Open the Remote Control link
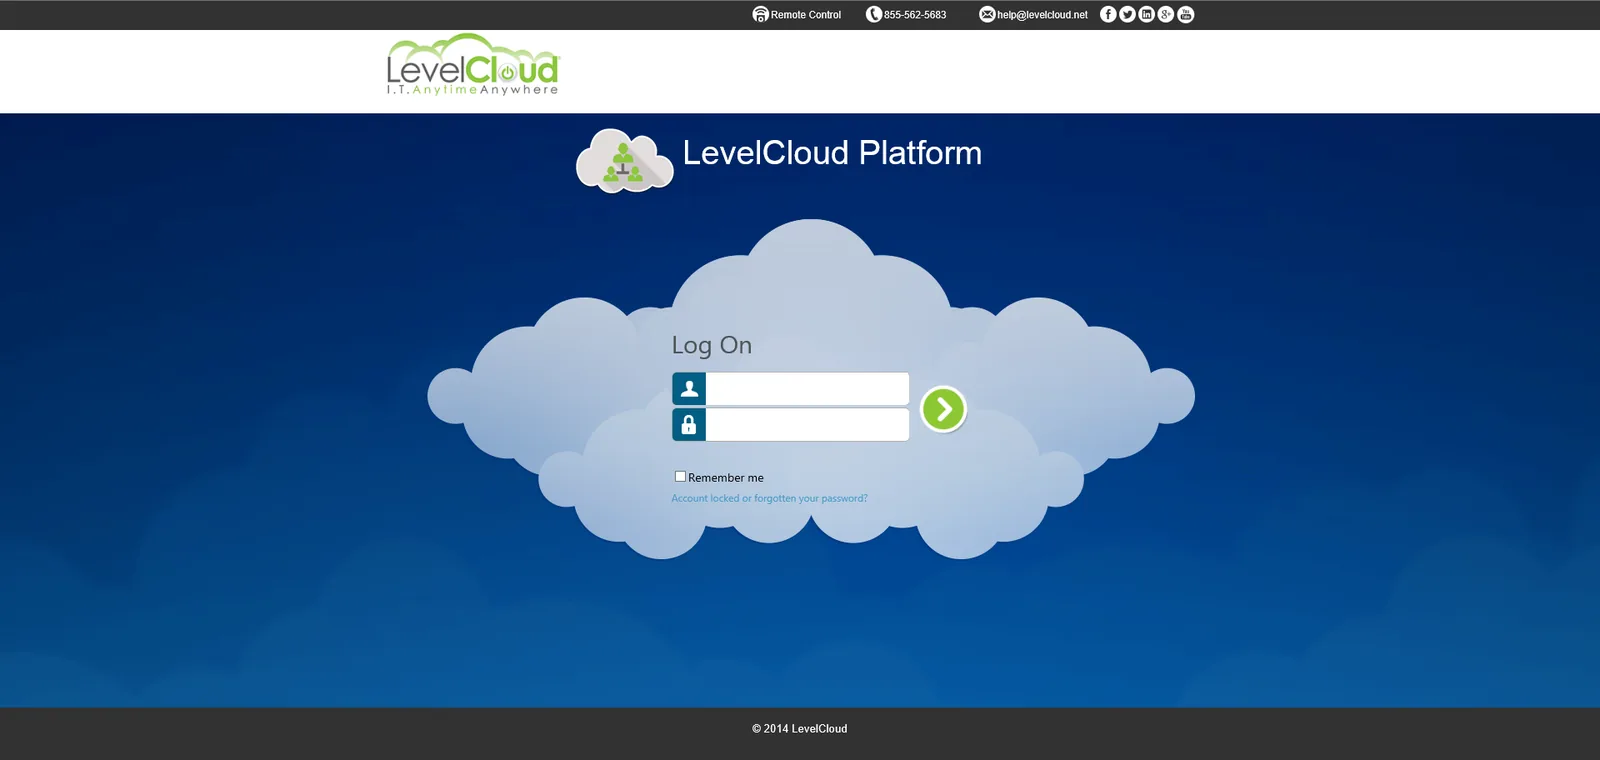This screenshot has height=760, width=1600. coord(806,15)
